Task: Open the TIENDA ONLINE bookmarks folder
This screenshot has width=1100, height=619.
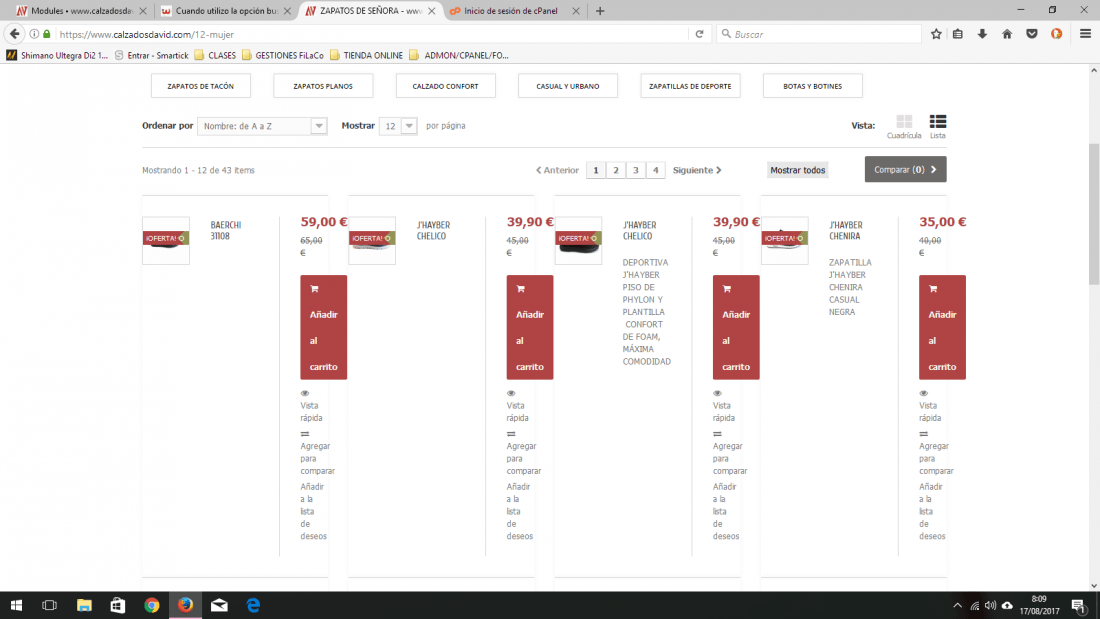Action: tap(366, 55)
